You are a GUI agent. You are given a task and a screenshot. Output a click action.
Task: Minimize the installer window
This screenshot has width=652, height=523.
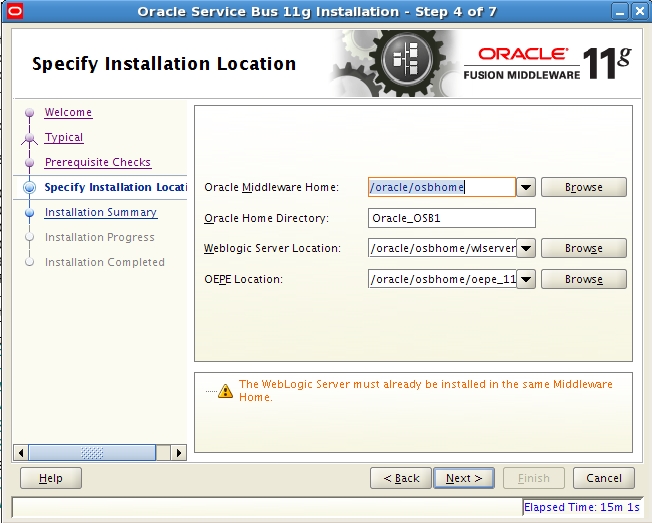point(620,11)
